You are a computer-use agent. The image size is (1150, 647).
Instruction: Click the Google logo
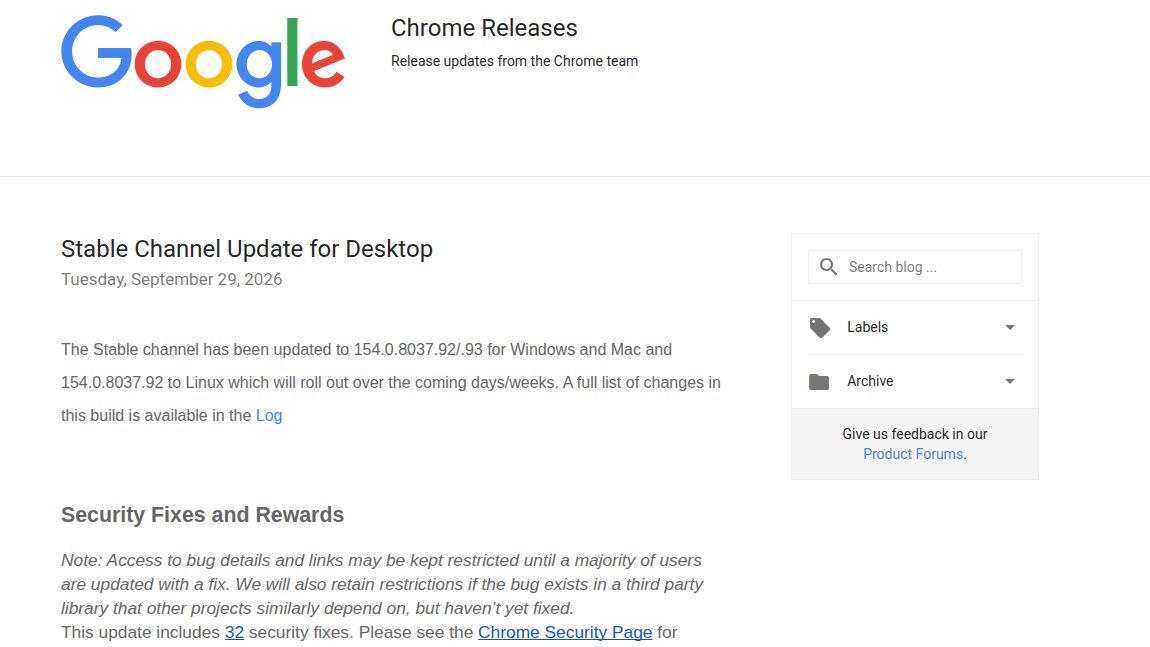(202, 62)
